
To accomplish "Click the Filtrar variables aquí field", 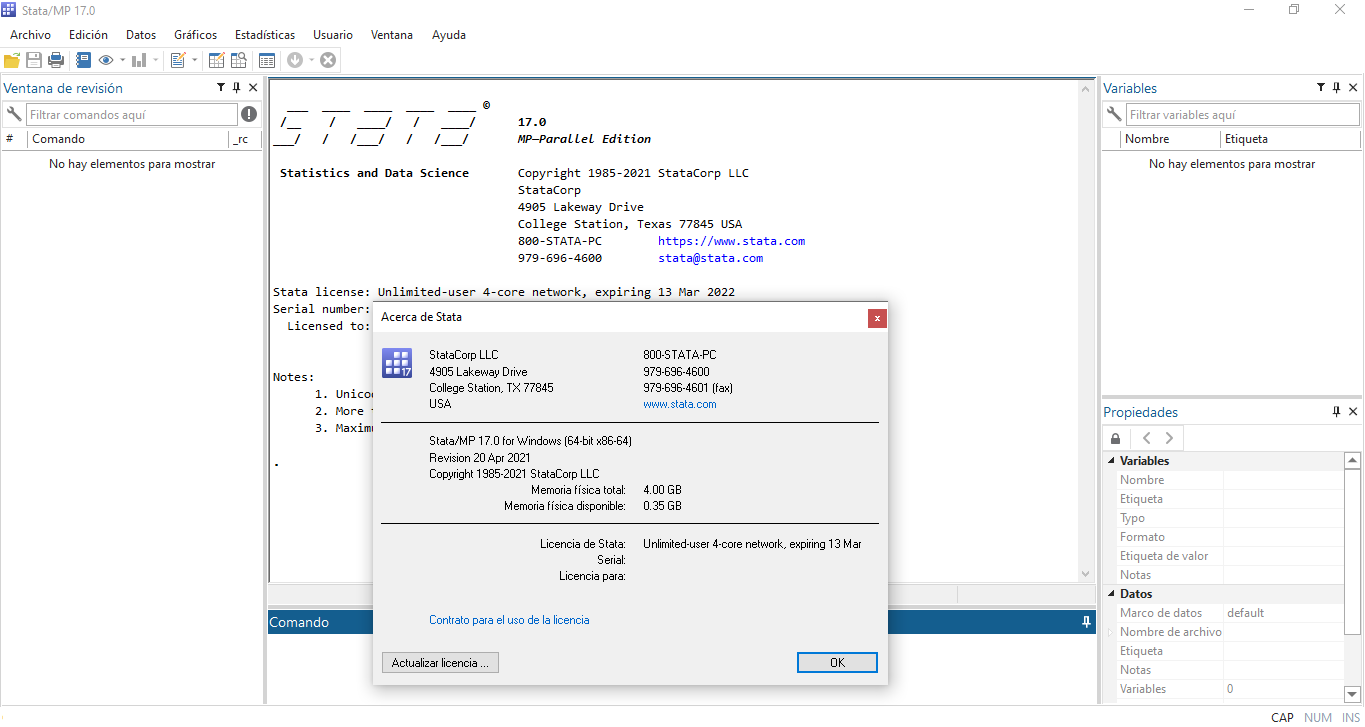I will coord(1243,115).
